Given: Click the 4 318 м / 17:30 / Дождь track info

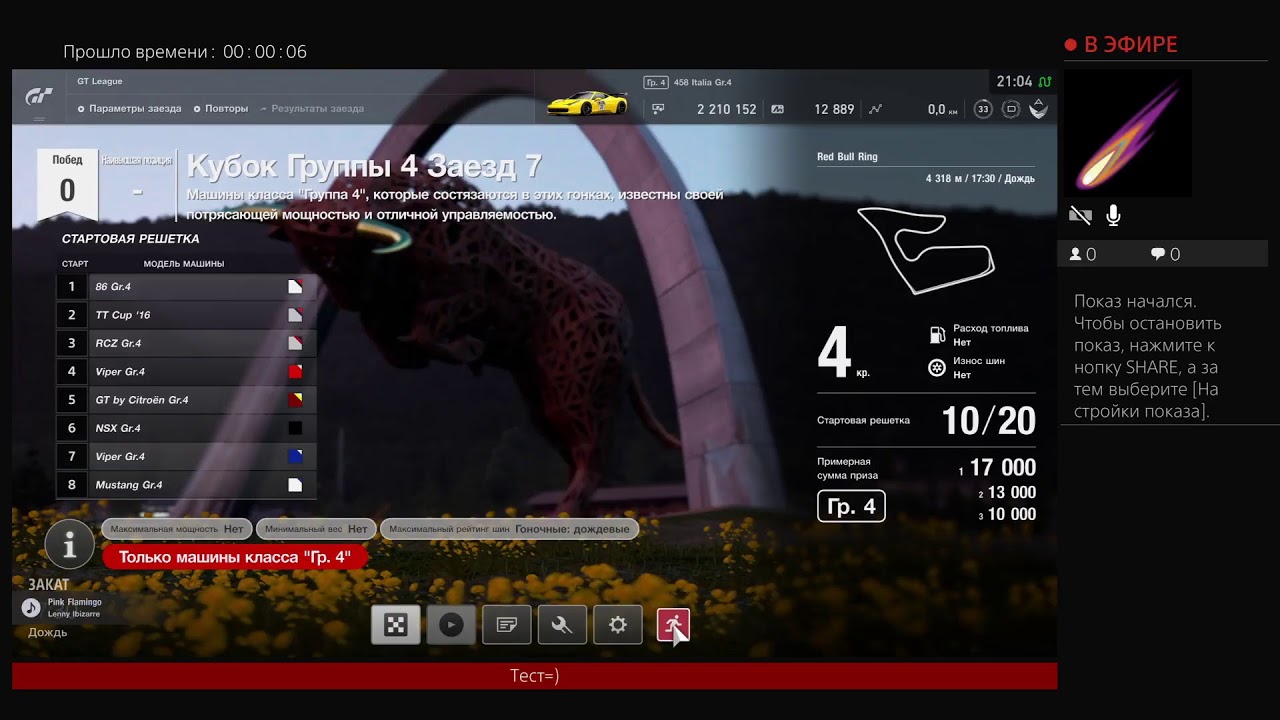Looking at the screenshot, I should [980, 179].
